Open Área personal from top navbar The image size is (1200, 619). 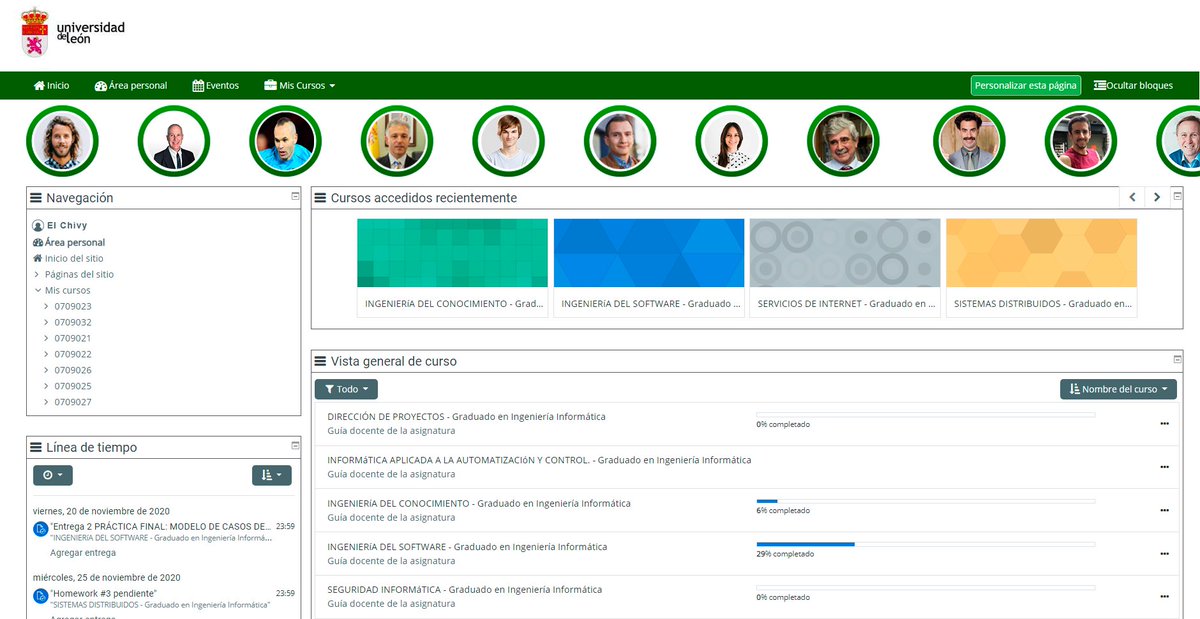pyautogui.click(x=131, y=86)
